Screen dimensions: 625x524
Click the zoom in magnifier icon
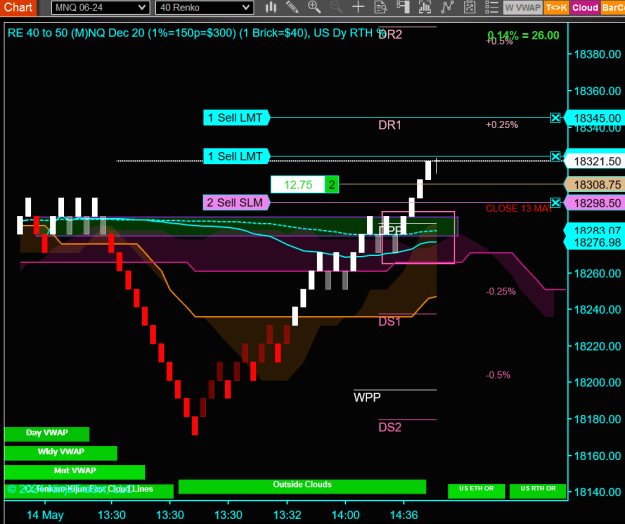point(314,7)
